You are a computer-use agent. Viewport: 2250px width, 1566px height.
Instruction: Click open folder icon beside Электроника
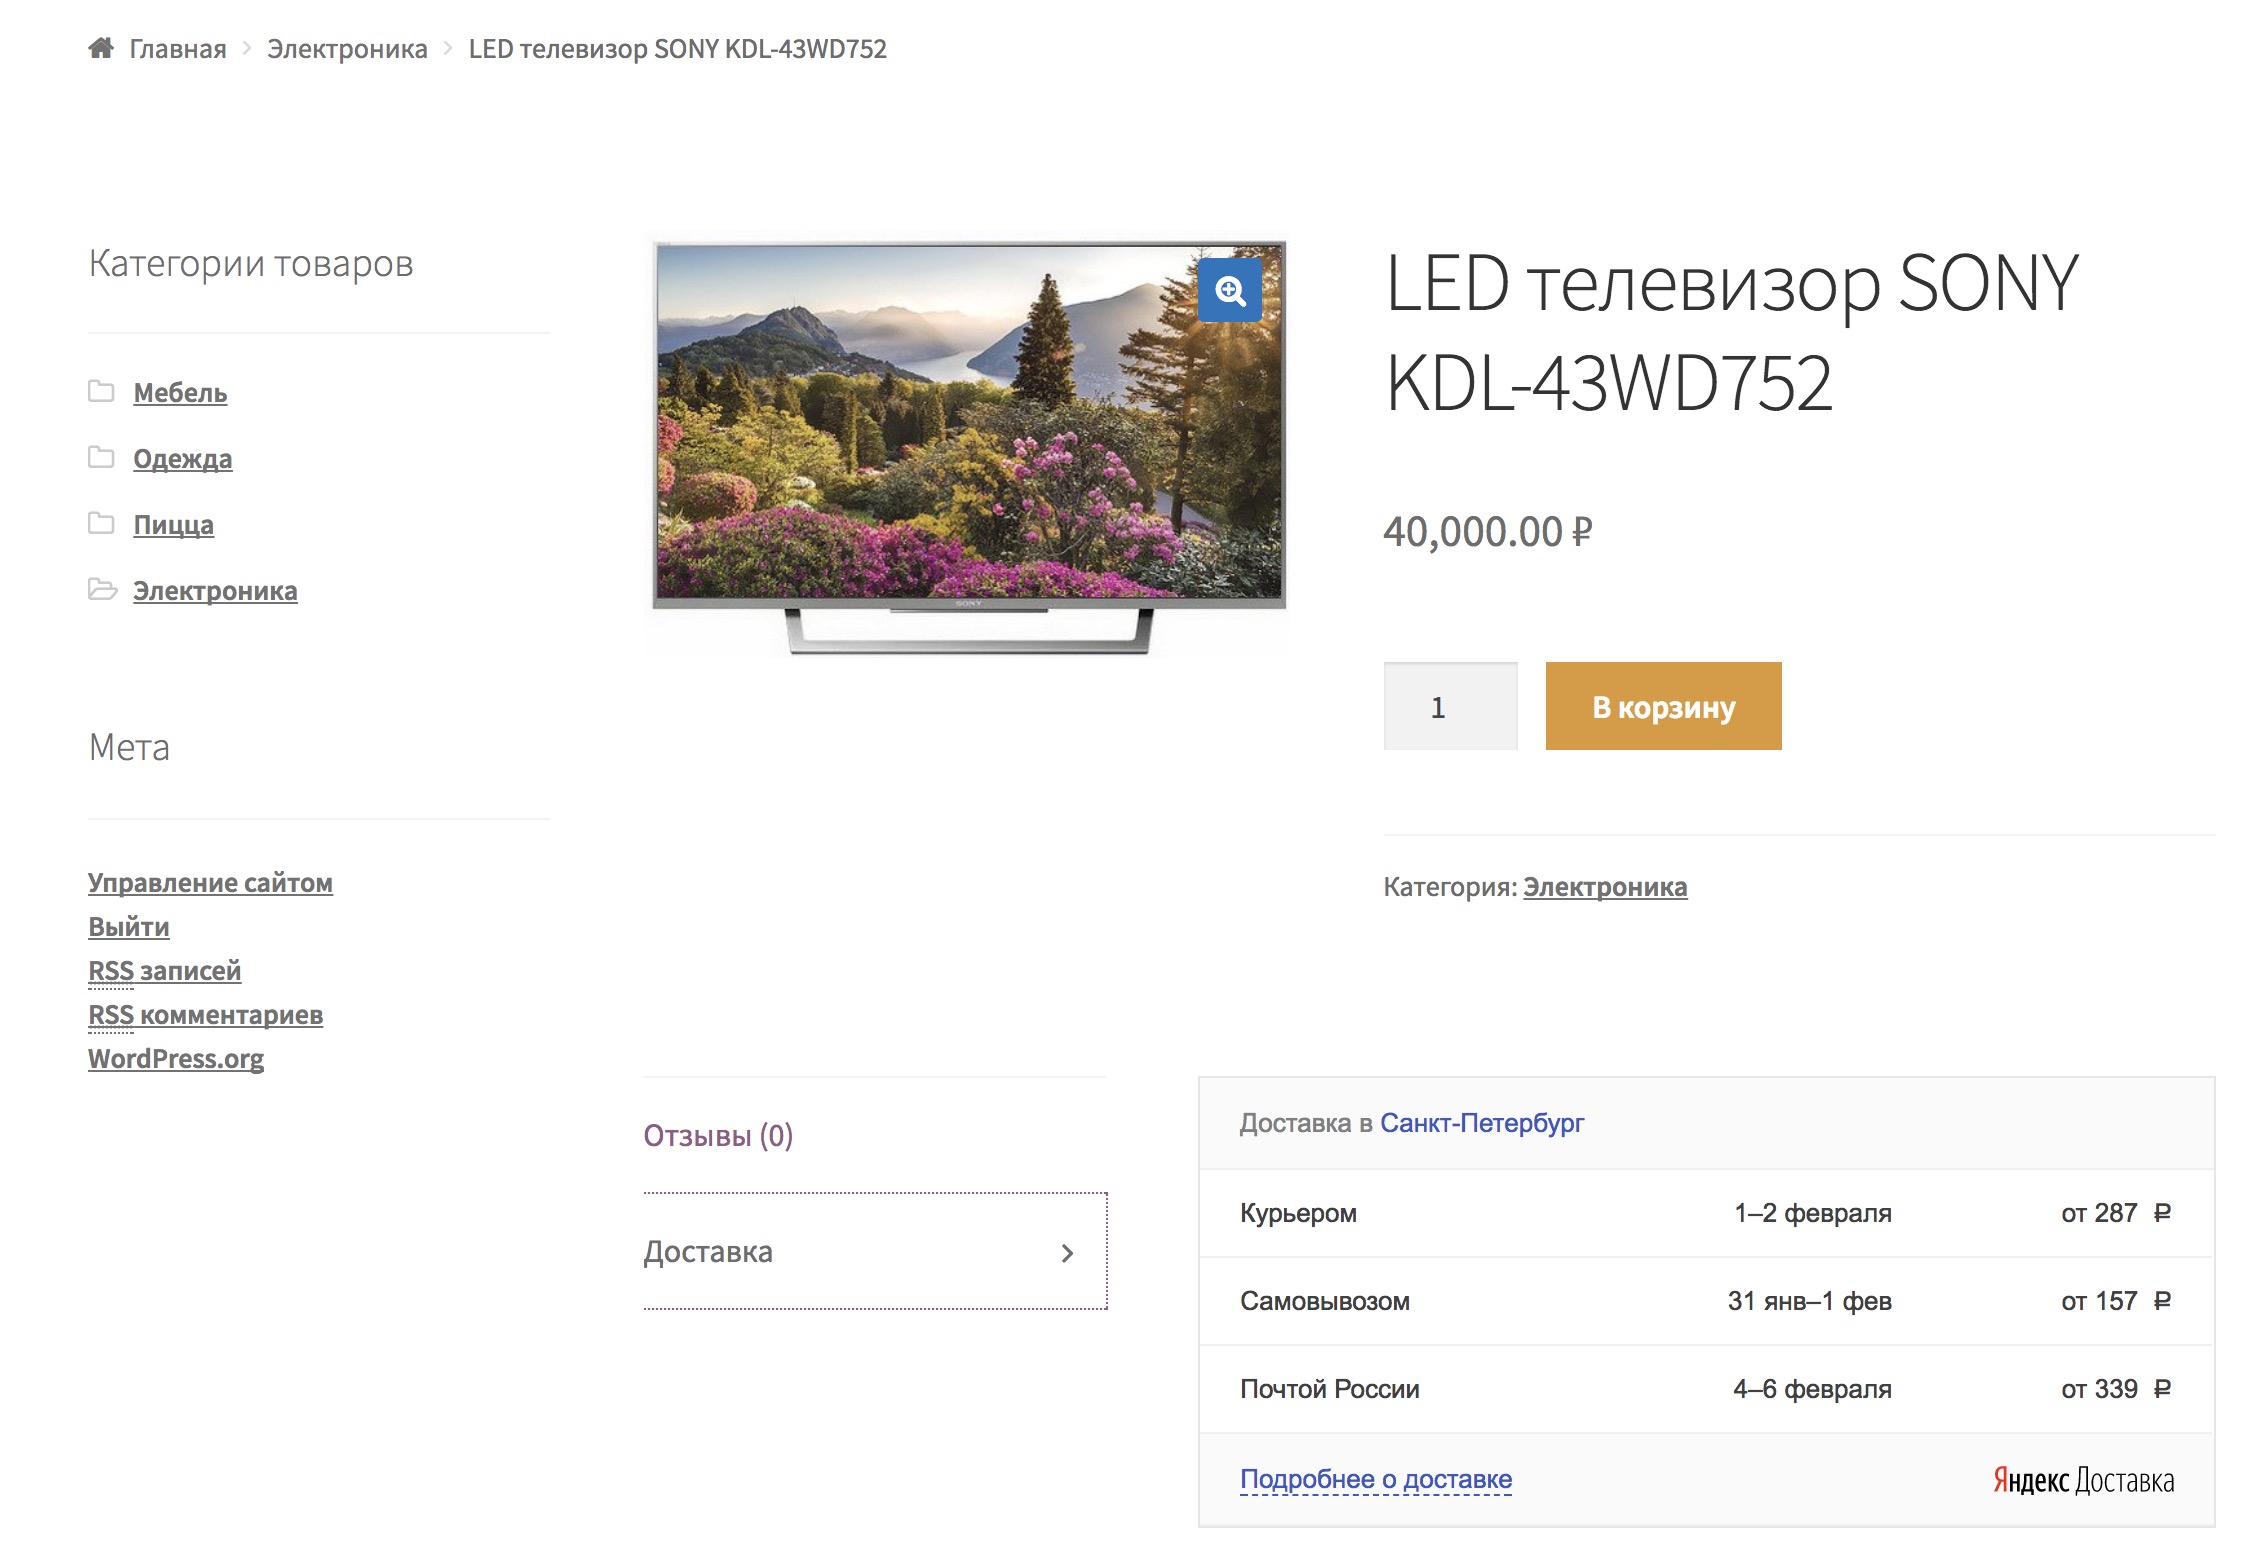(x=102, y=589)
